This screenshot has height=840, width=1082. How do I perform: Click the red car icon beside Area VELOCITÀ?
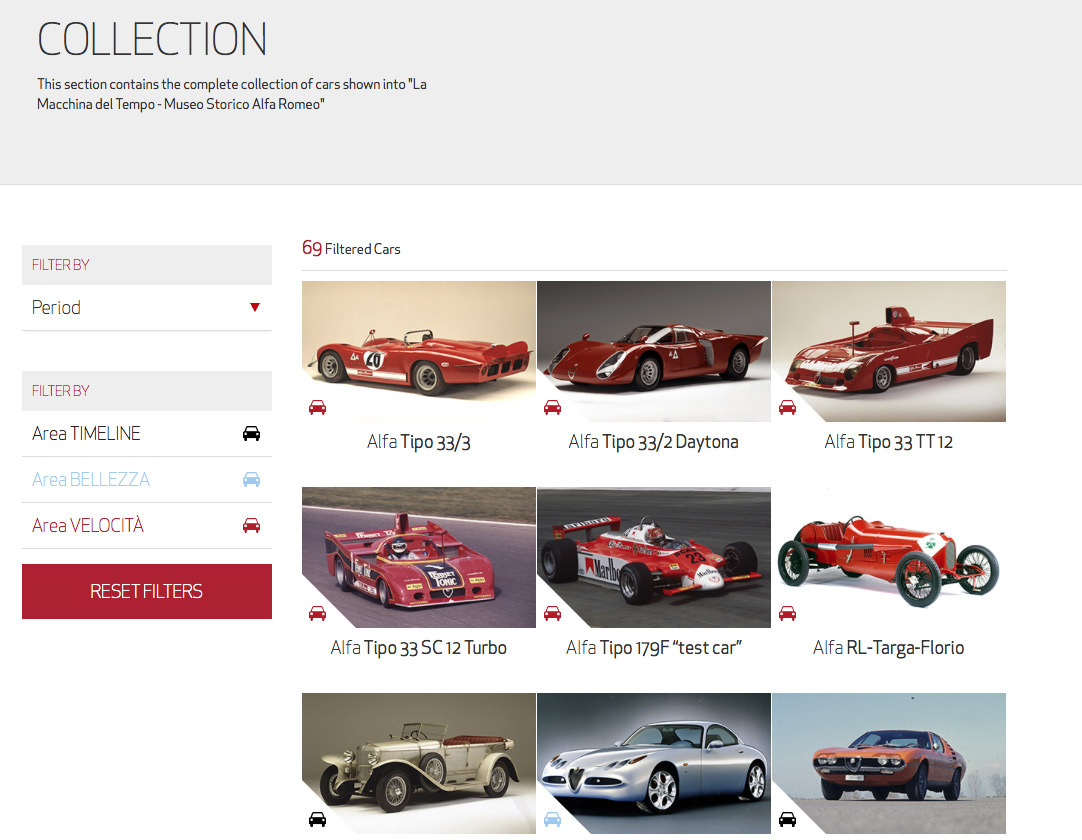pos(251,526)
